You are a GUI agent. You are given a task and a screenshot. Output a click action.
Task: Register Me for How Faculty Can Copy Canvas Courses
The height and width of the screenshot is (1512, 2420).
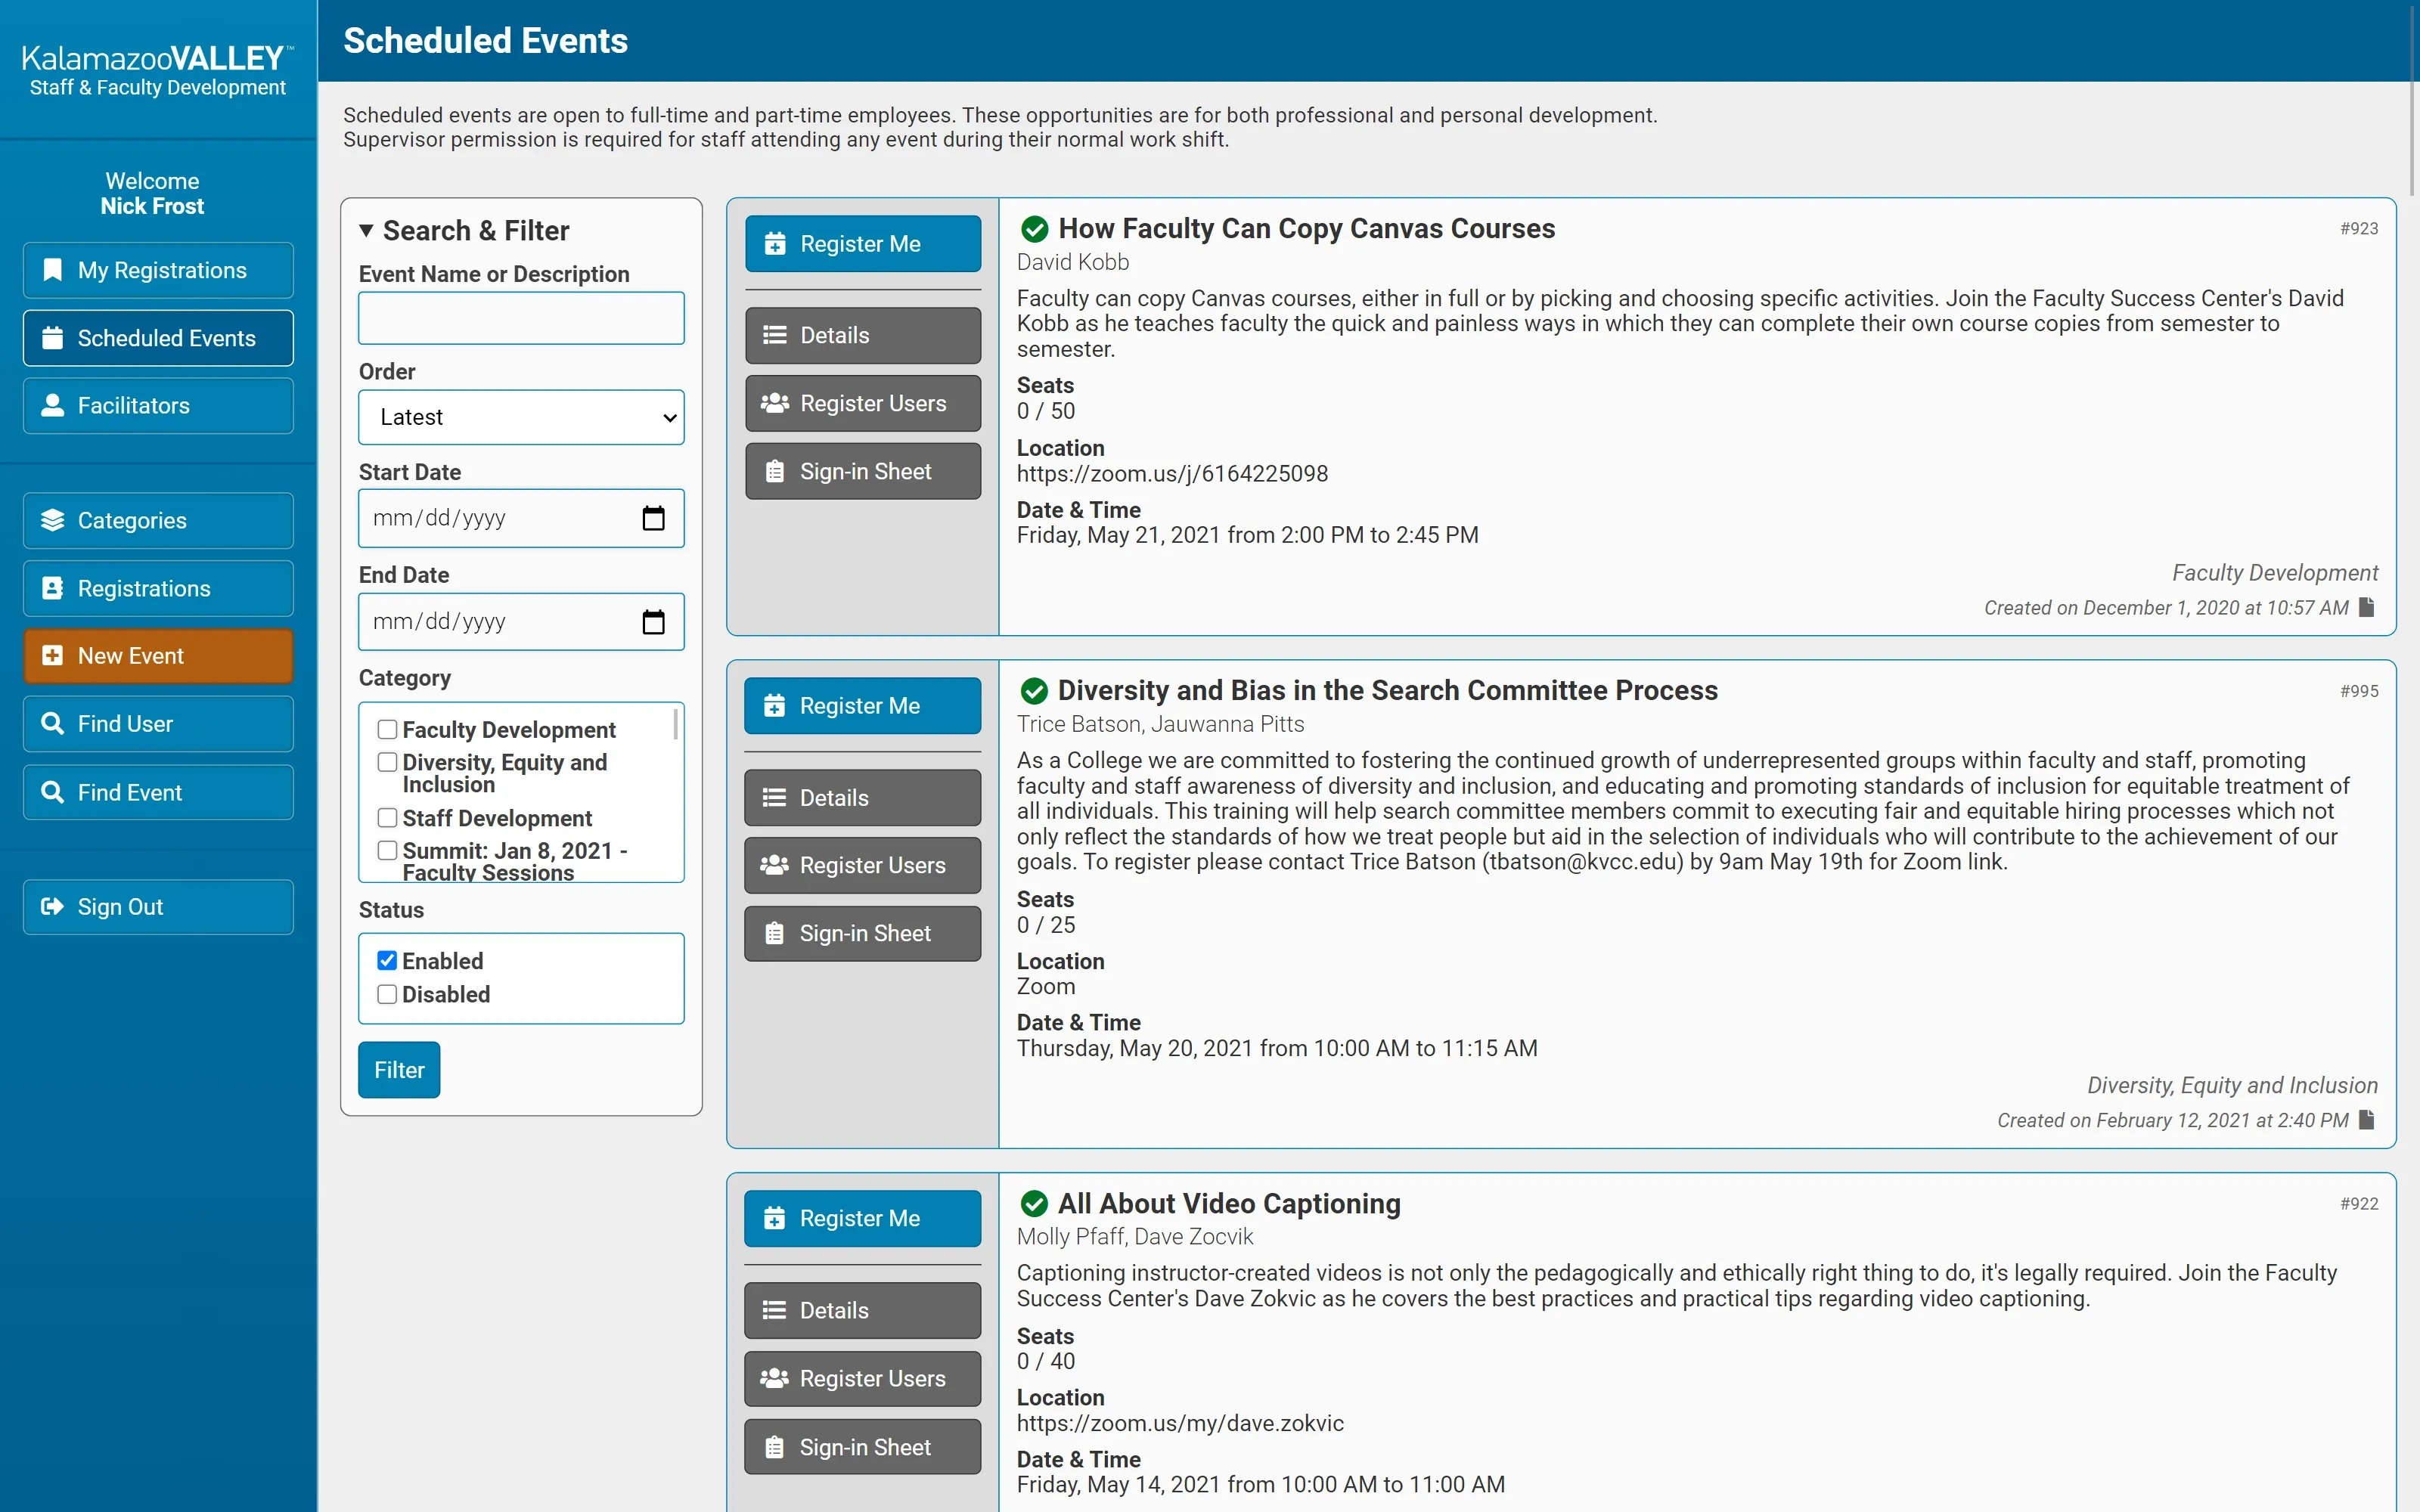click(x=862, y=243)
